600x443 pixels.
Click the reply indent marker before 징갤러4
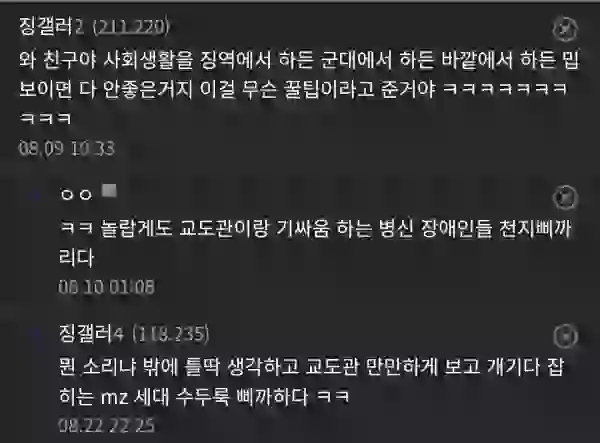[37, 333]
